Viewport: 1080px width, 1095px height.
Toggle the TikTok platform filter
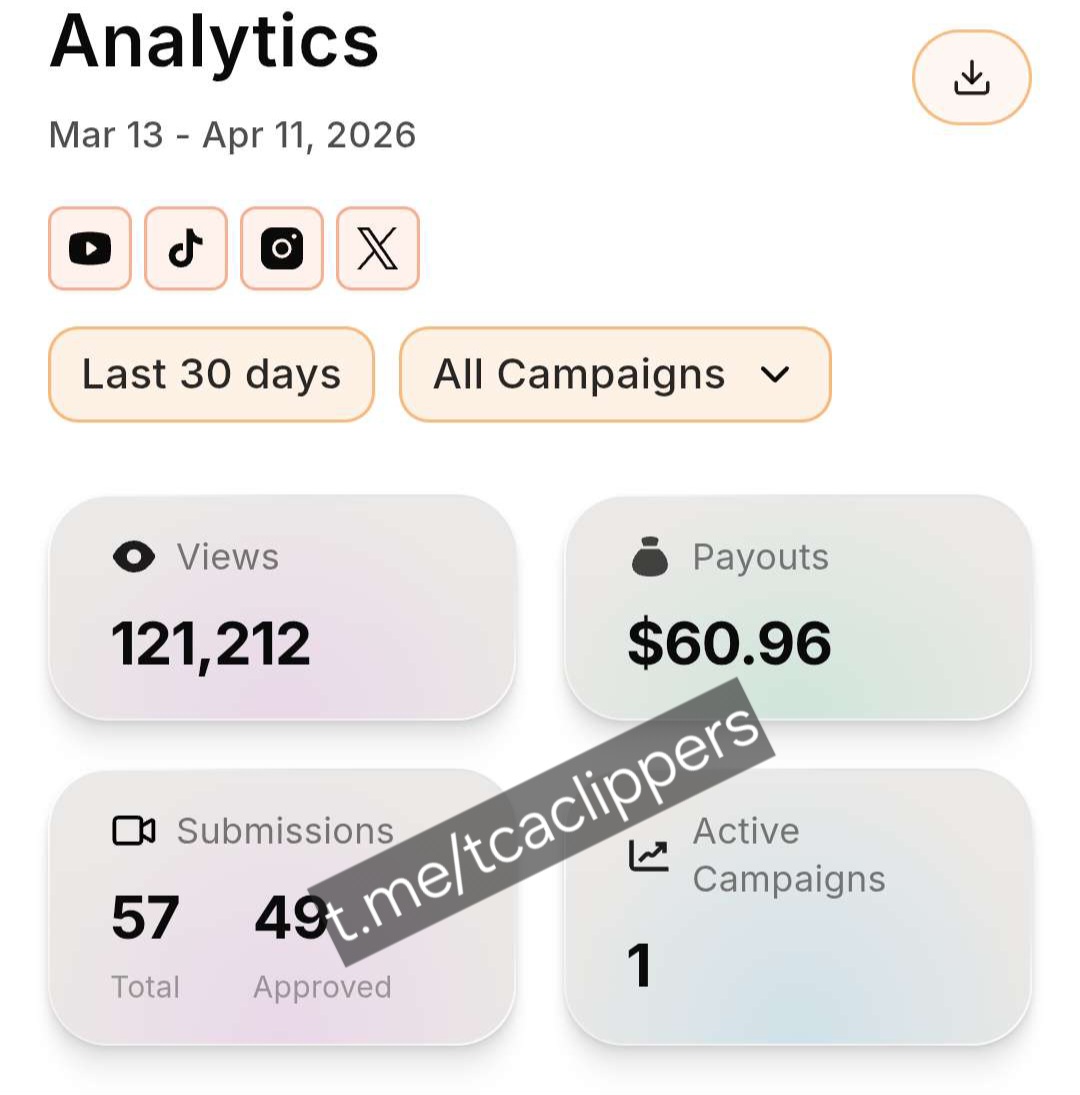(186, 249)
